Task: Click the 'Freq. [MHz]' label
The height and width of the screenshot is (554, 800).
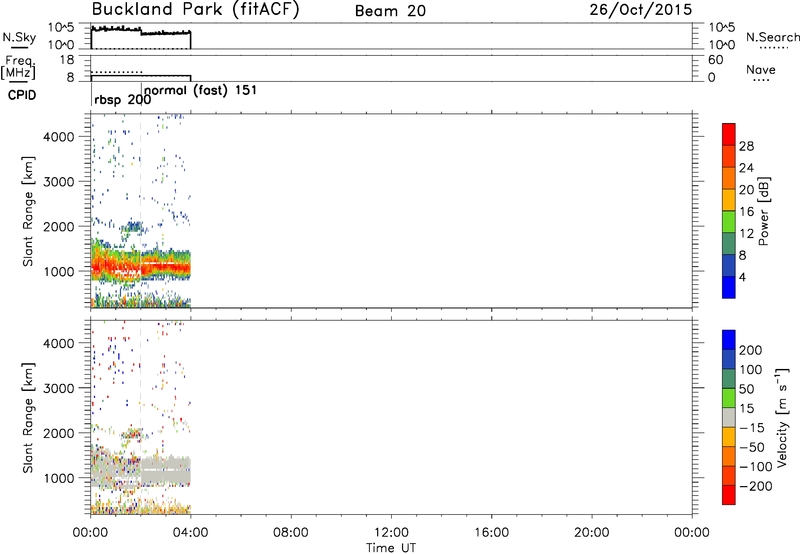Action: [19, 67]
